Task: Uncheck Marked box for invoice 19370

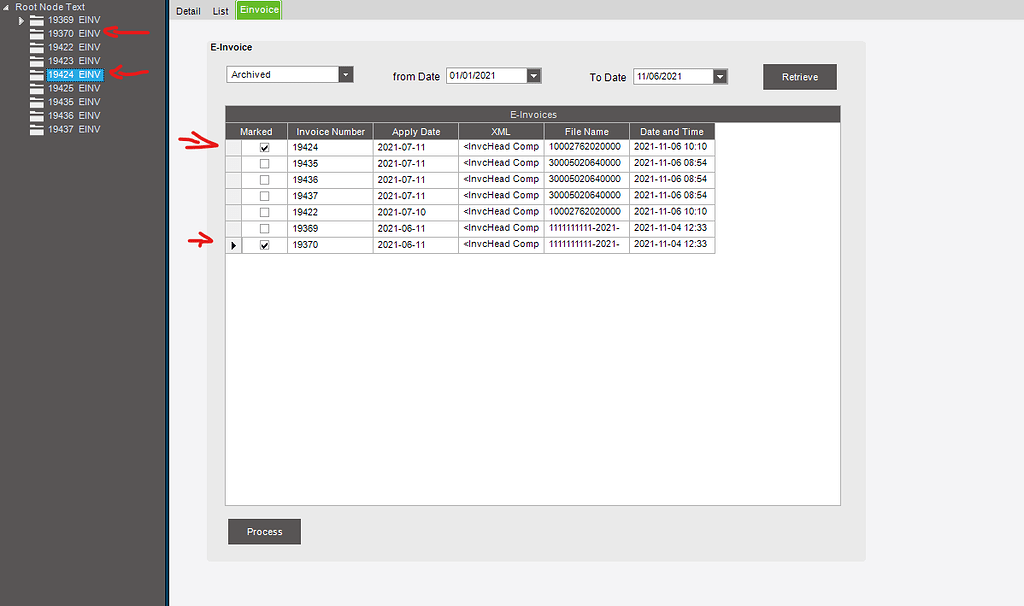Action: coord(264,246)
